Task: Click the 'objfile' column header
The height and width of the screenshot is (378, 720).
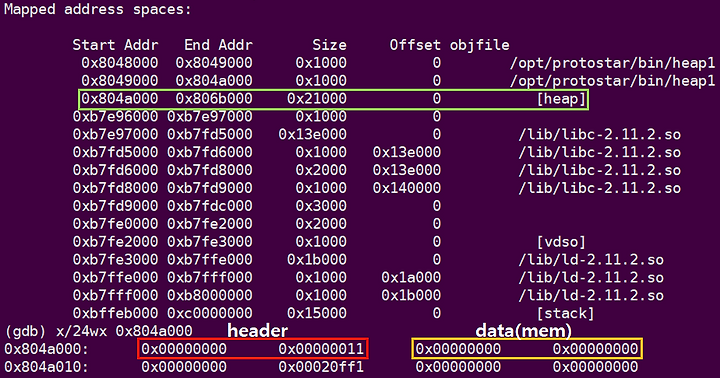Action: point(479,45)
